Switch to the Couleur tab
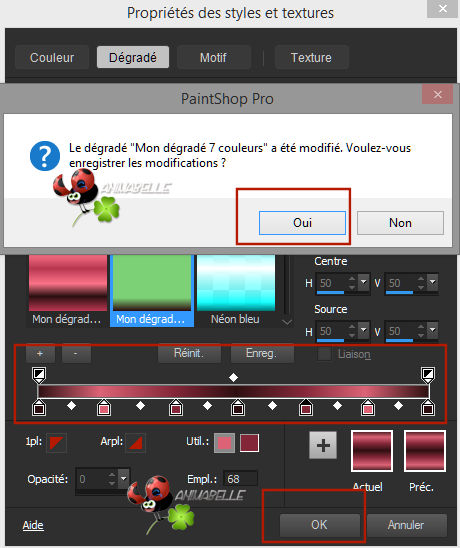The image size is (460, 548). click(x=52, y=57)
